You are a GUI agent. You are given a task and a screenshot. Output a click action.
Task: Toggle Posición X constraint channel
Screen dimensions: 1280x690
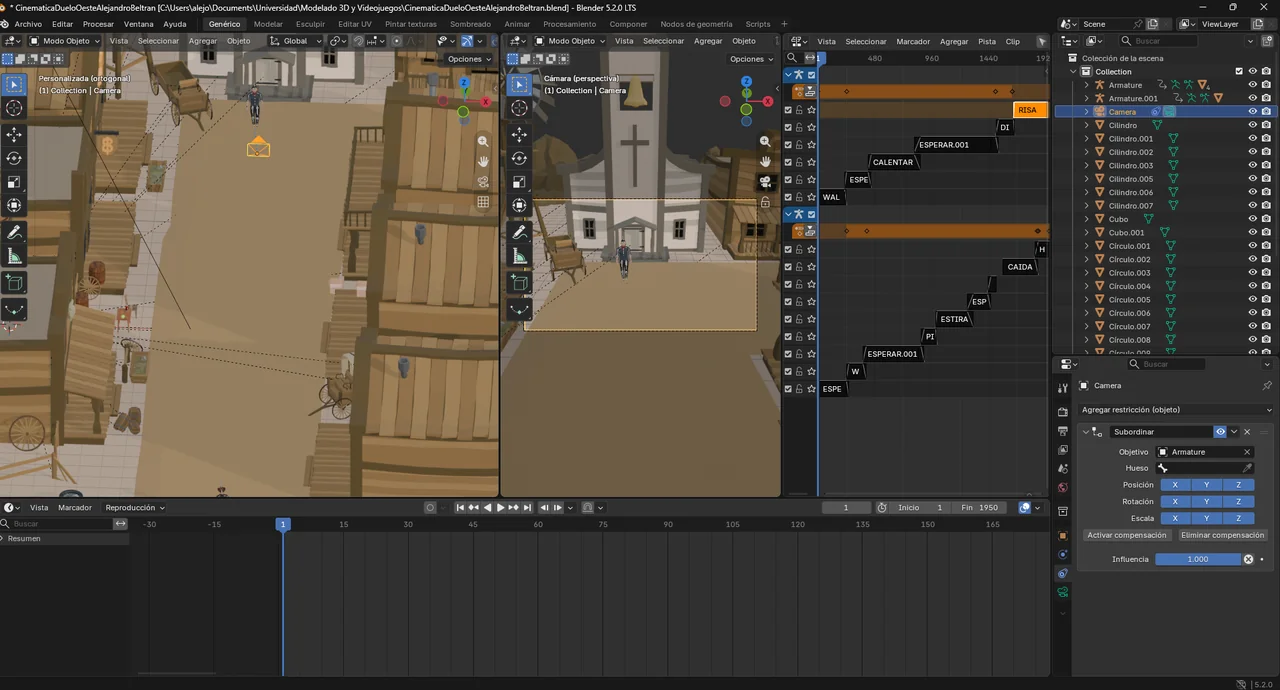coord(1175,485)
